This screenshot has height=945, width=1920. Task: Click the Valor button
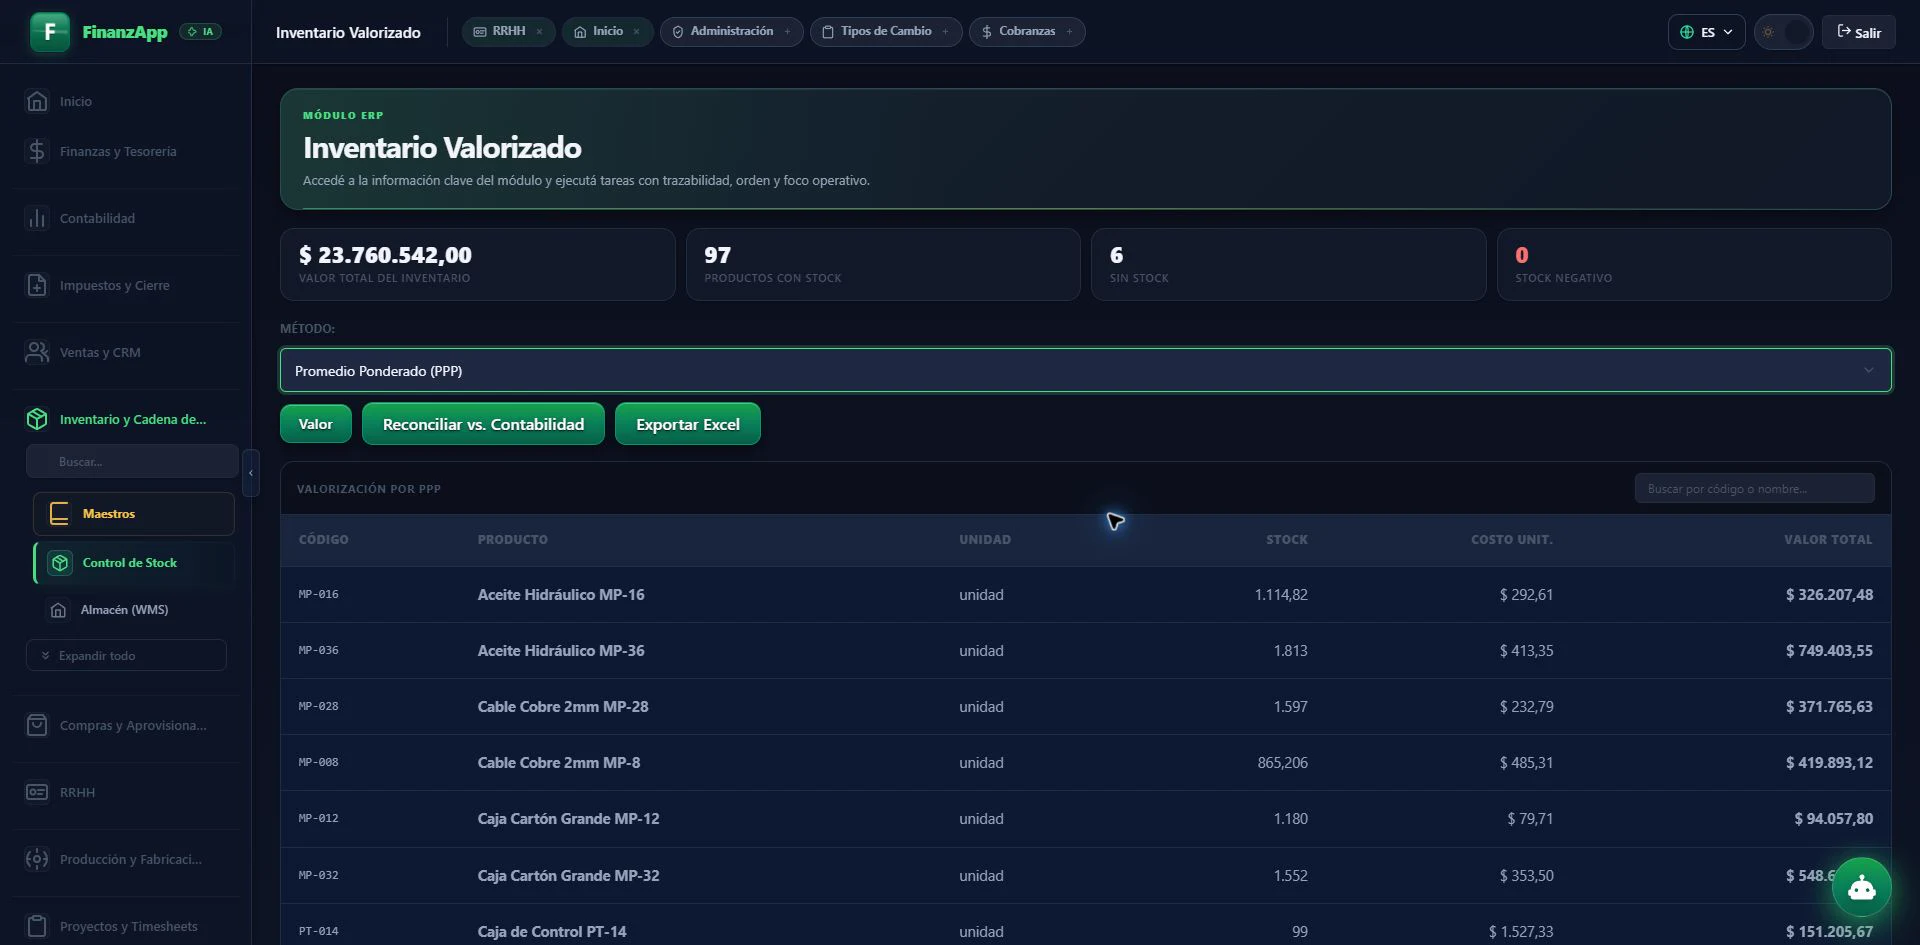click(315, 424)
